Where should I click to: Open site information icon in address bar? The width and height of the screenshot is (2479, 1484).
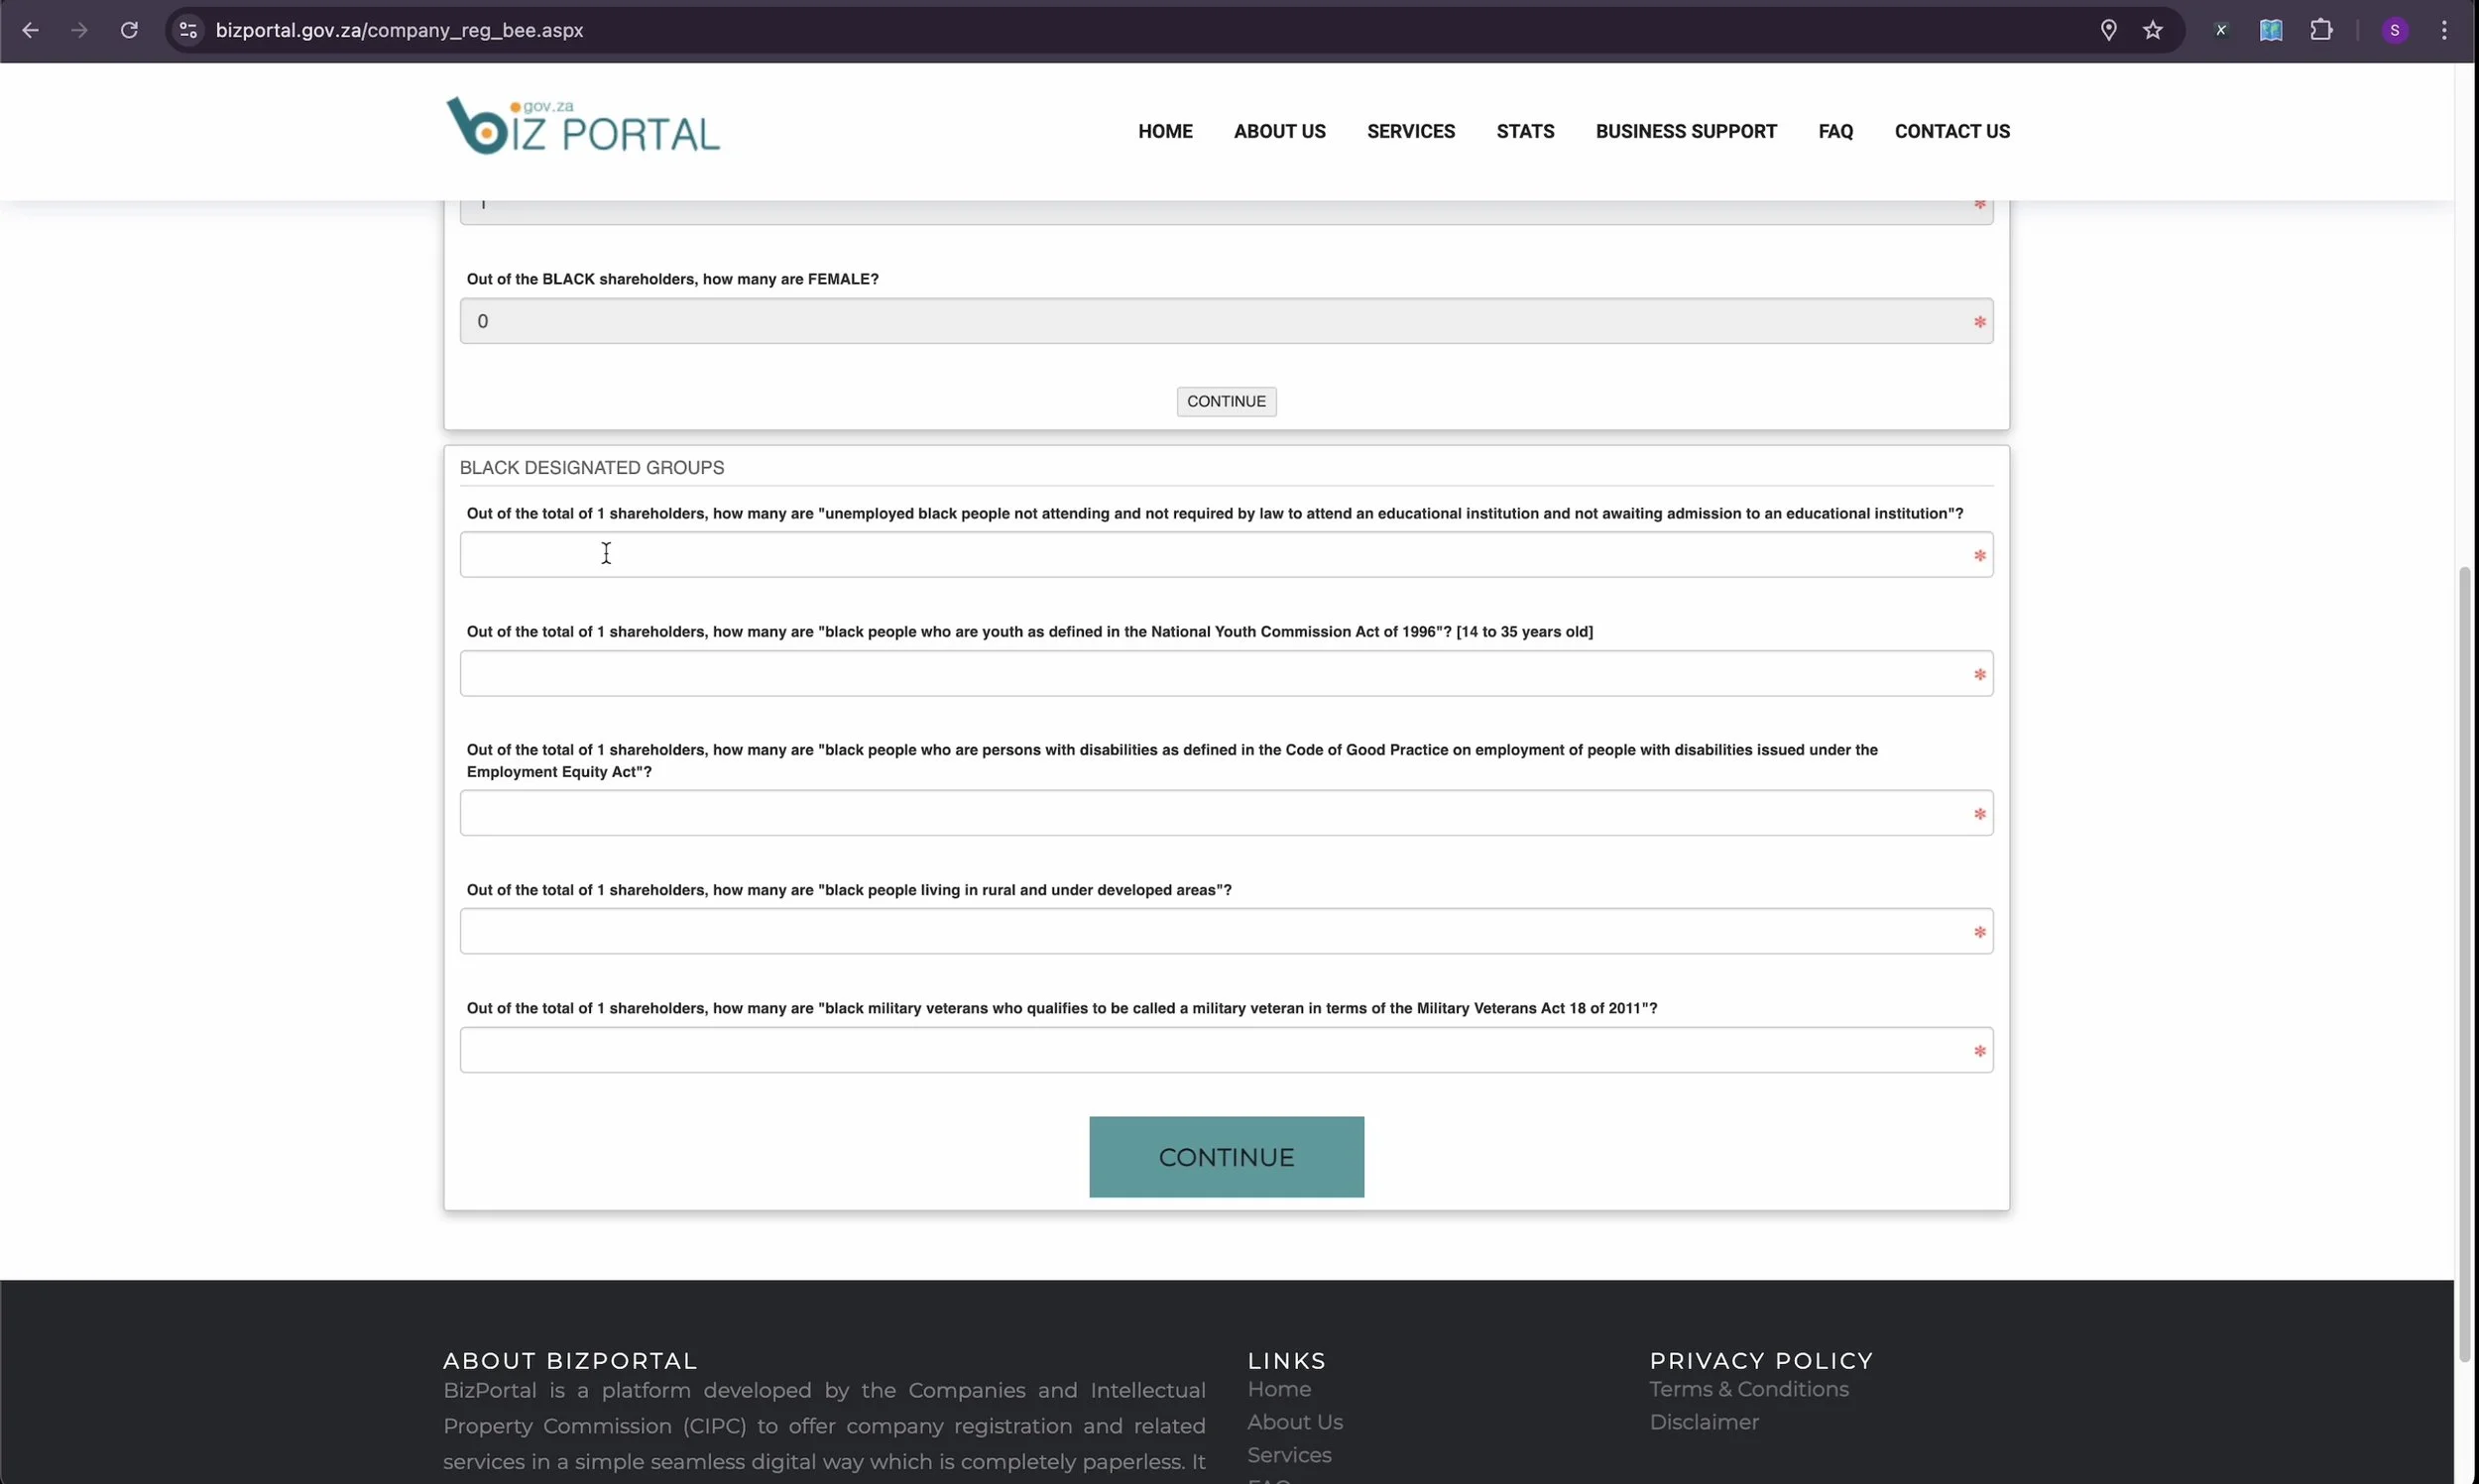(x=188, y=30)
